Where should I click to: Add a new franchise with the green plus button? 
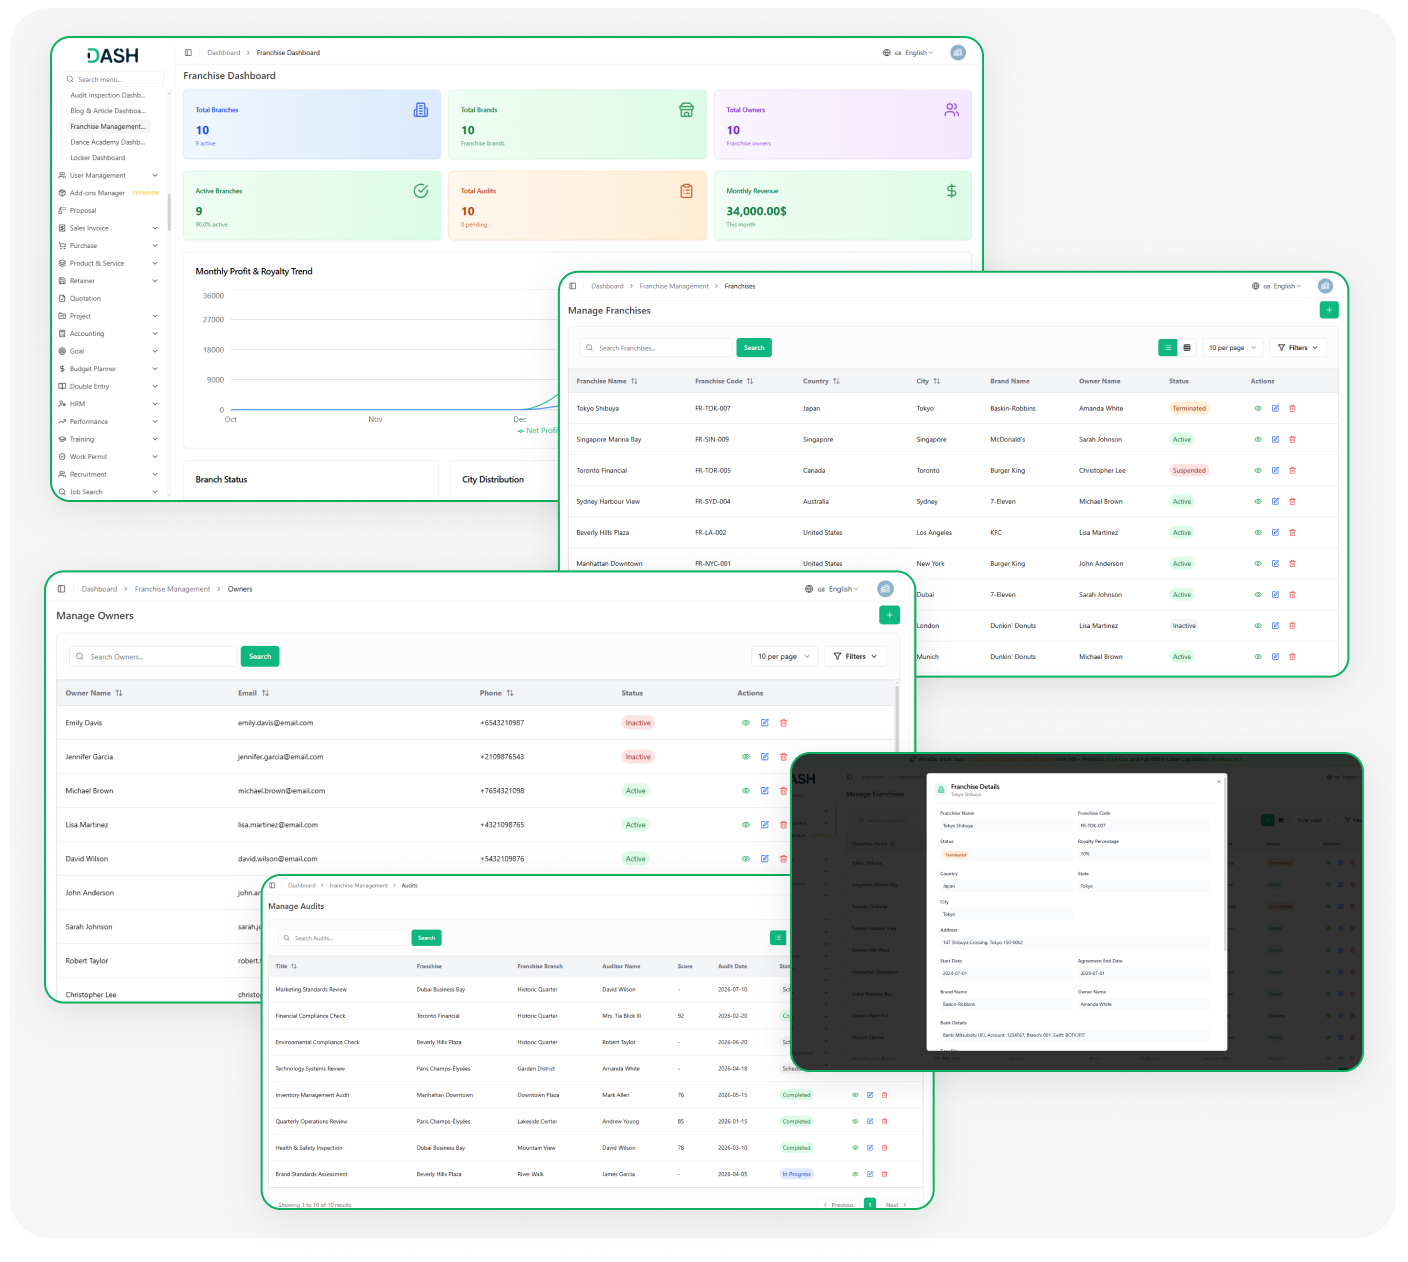[x=1329, y=310]
